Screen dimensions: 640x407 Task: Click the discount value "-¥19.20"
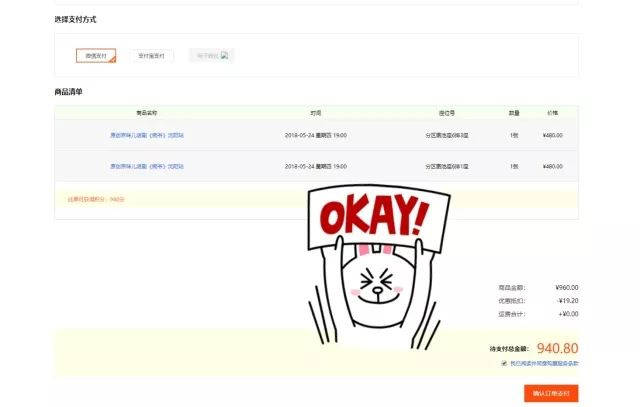coord(568,300)
